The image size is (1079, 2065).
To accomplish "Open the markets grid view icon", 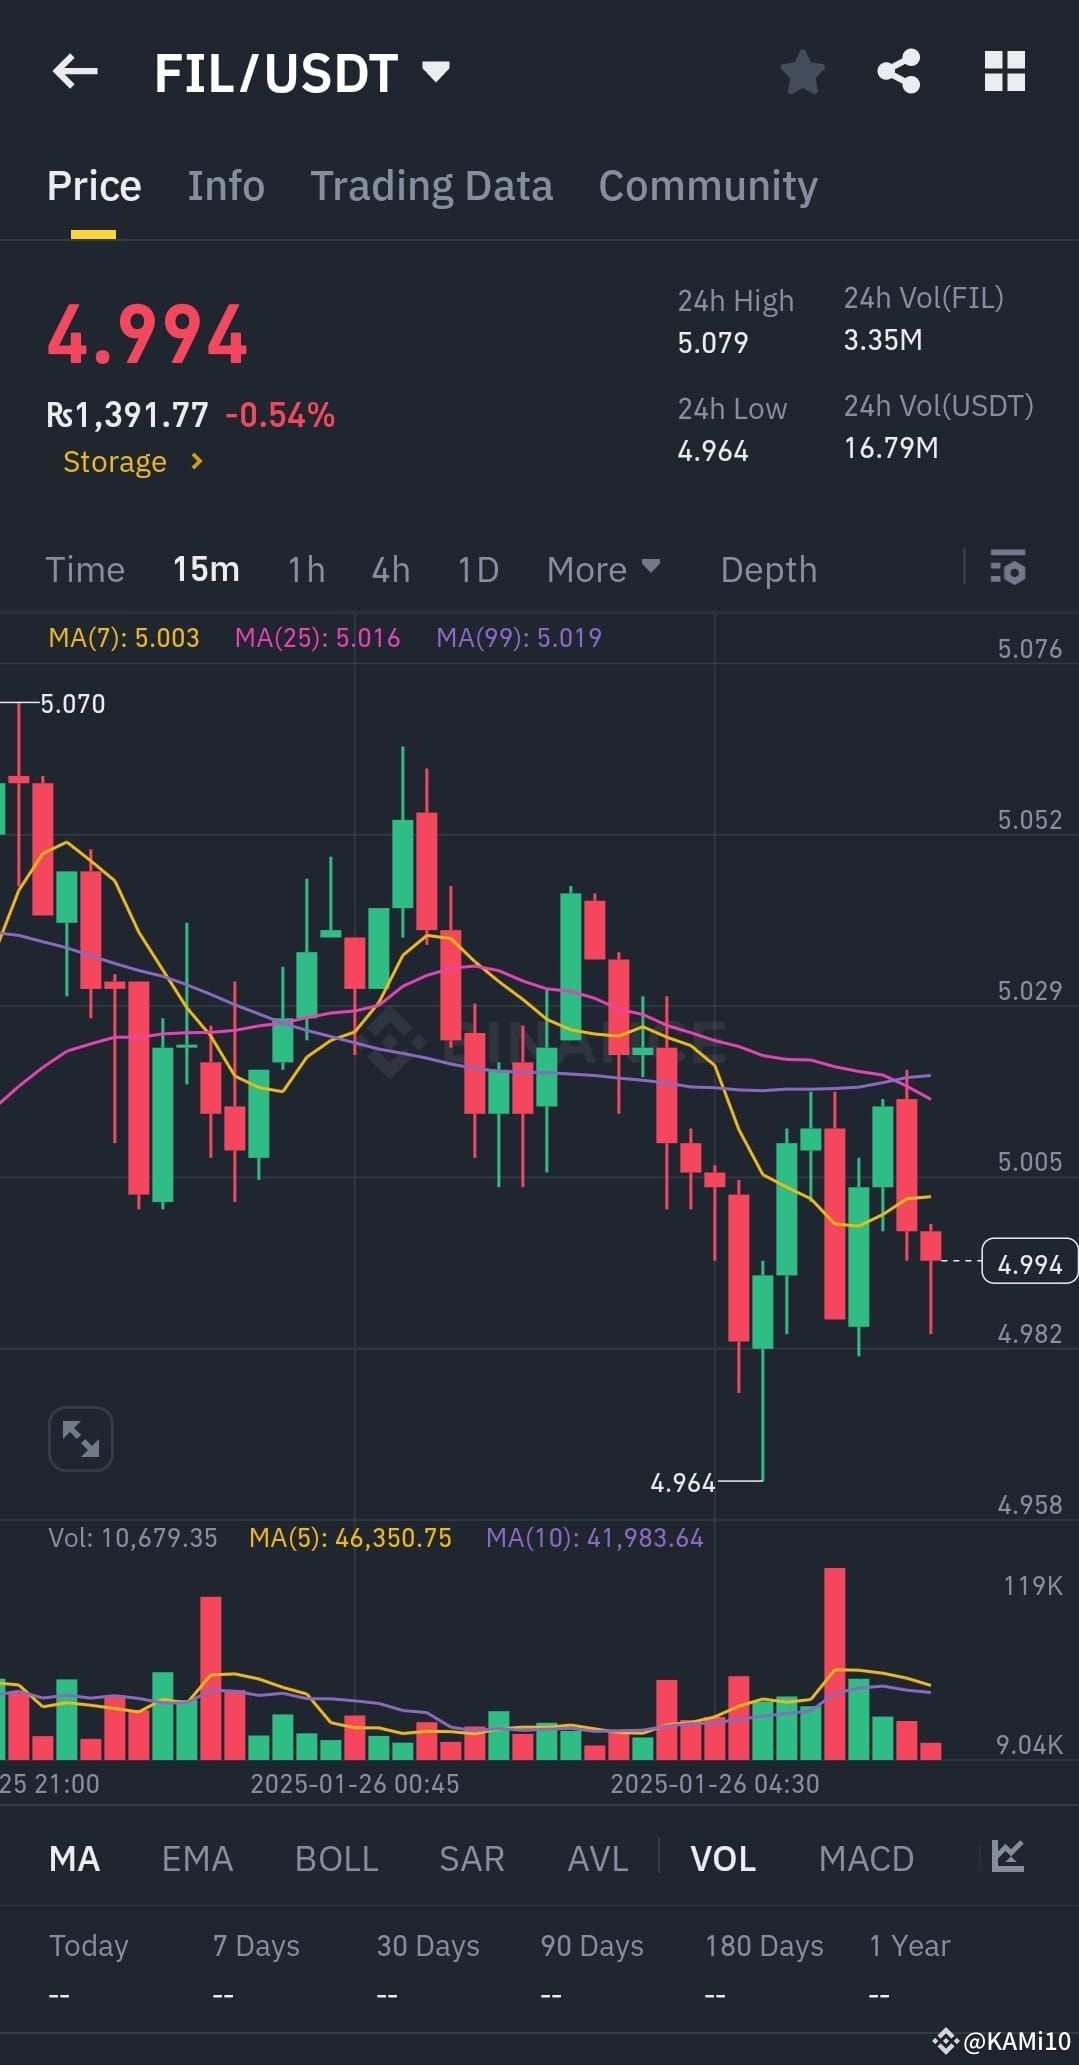I will point(1004,71).
